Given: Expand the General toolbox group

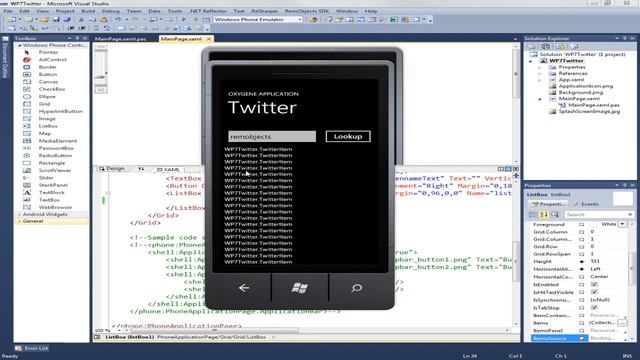Looking at the screenshot, I should [x=19, y=221].
